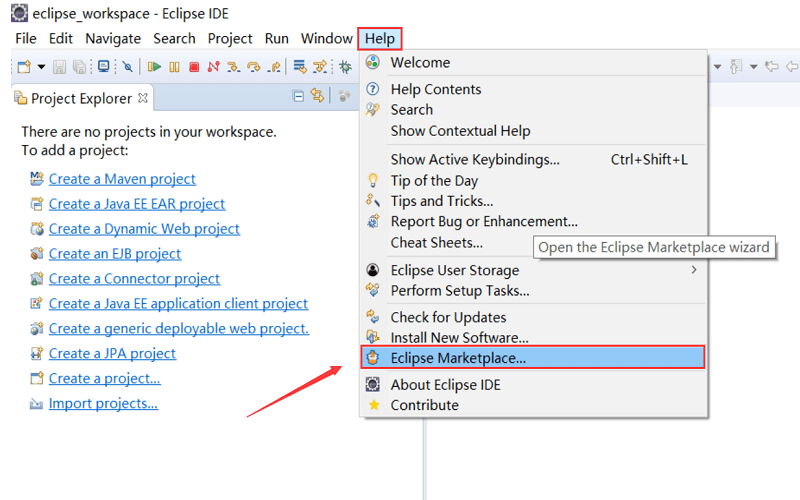Open Install New Software dialog

tap(533, 337)
